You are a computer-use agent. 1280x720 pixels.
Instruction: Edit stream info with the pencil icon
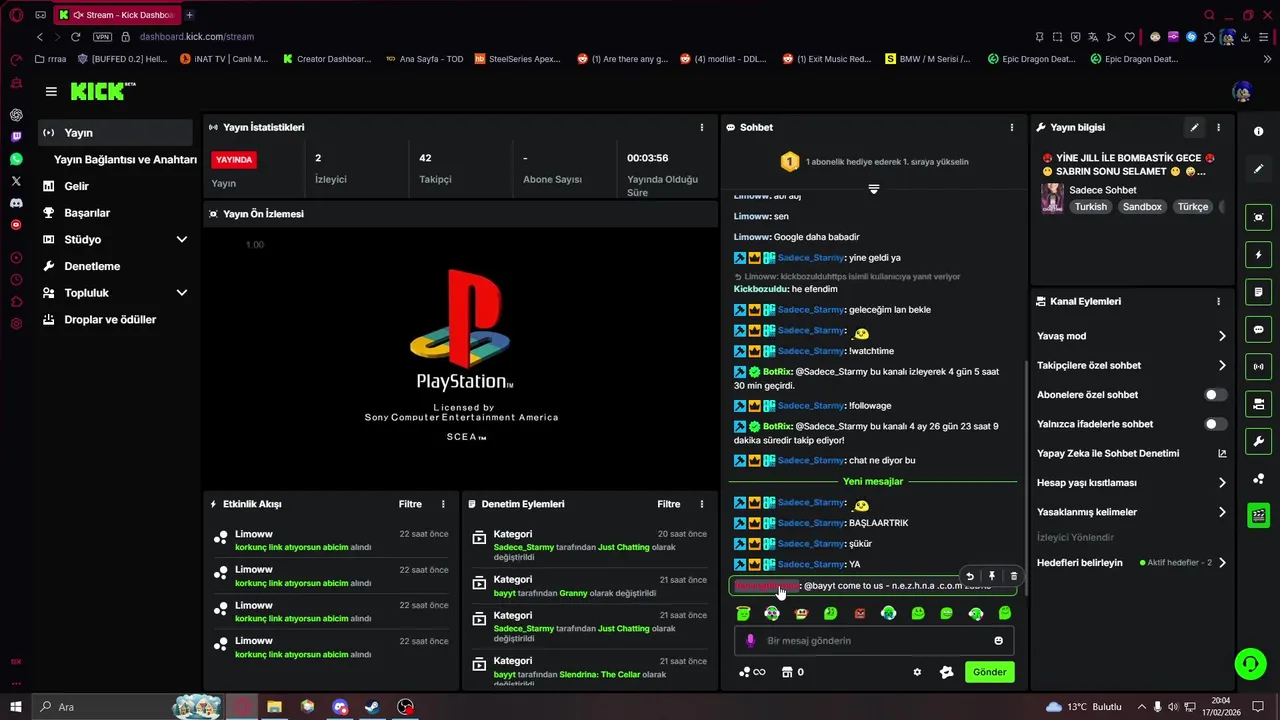(x=1194, y=128)
